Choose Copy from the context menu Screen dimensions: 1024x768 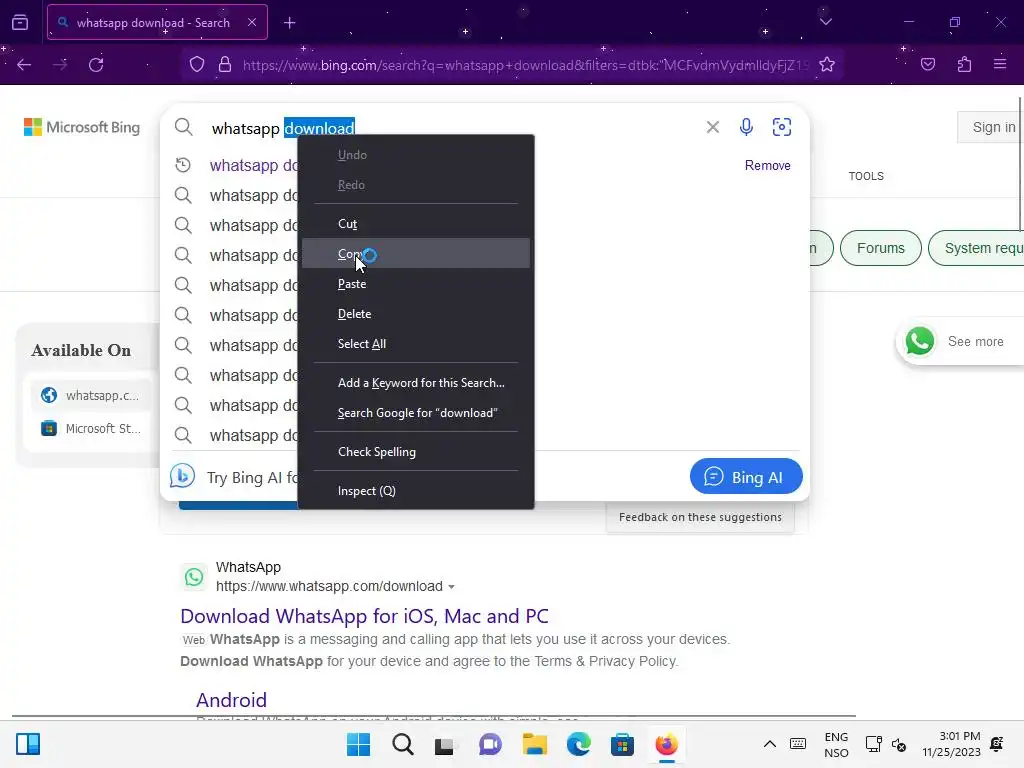pyautogui.click(x=416, y=253)
